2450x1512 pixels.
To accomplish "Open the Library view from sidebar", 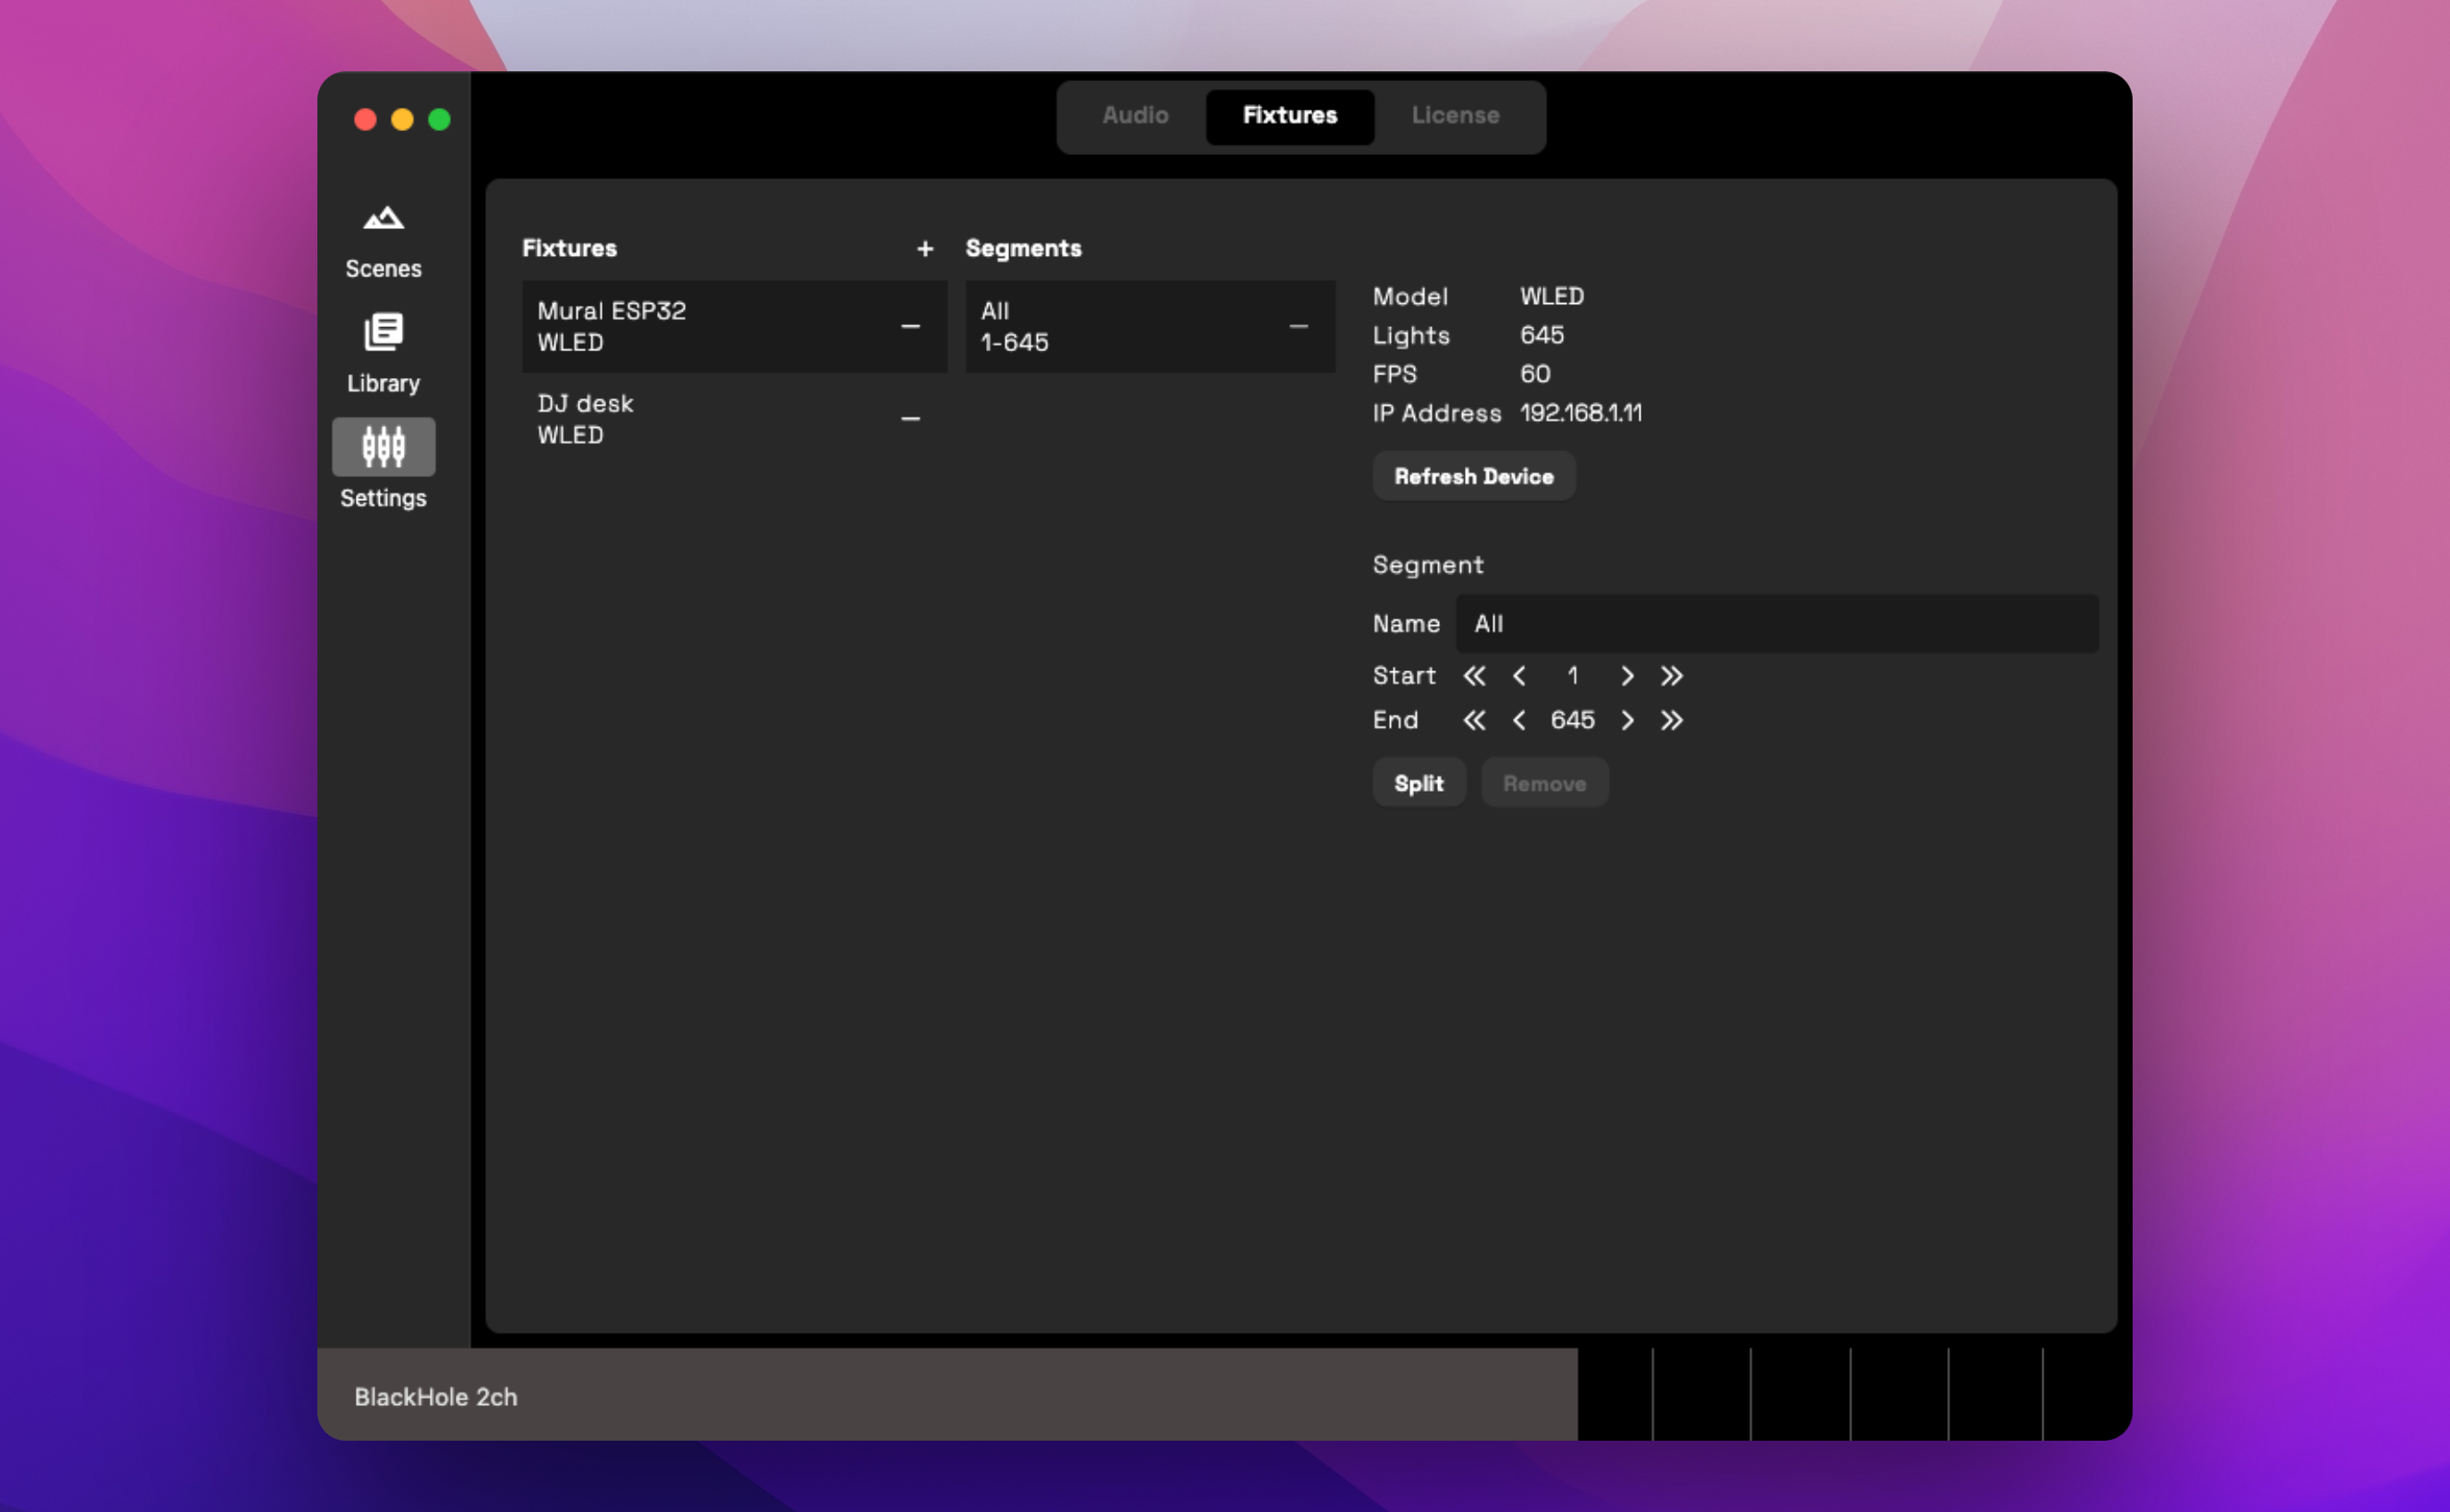I will (383, 354).
